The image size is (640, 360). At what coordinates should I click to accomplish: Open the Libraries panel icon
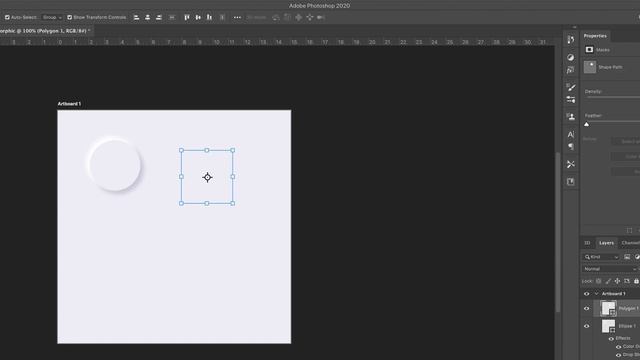[x=571, y=182]
